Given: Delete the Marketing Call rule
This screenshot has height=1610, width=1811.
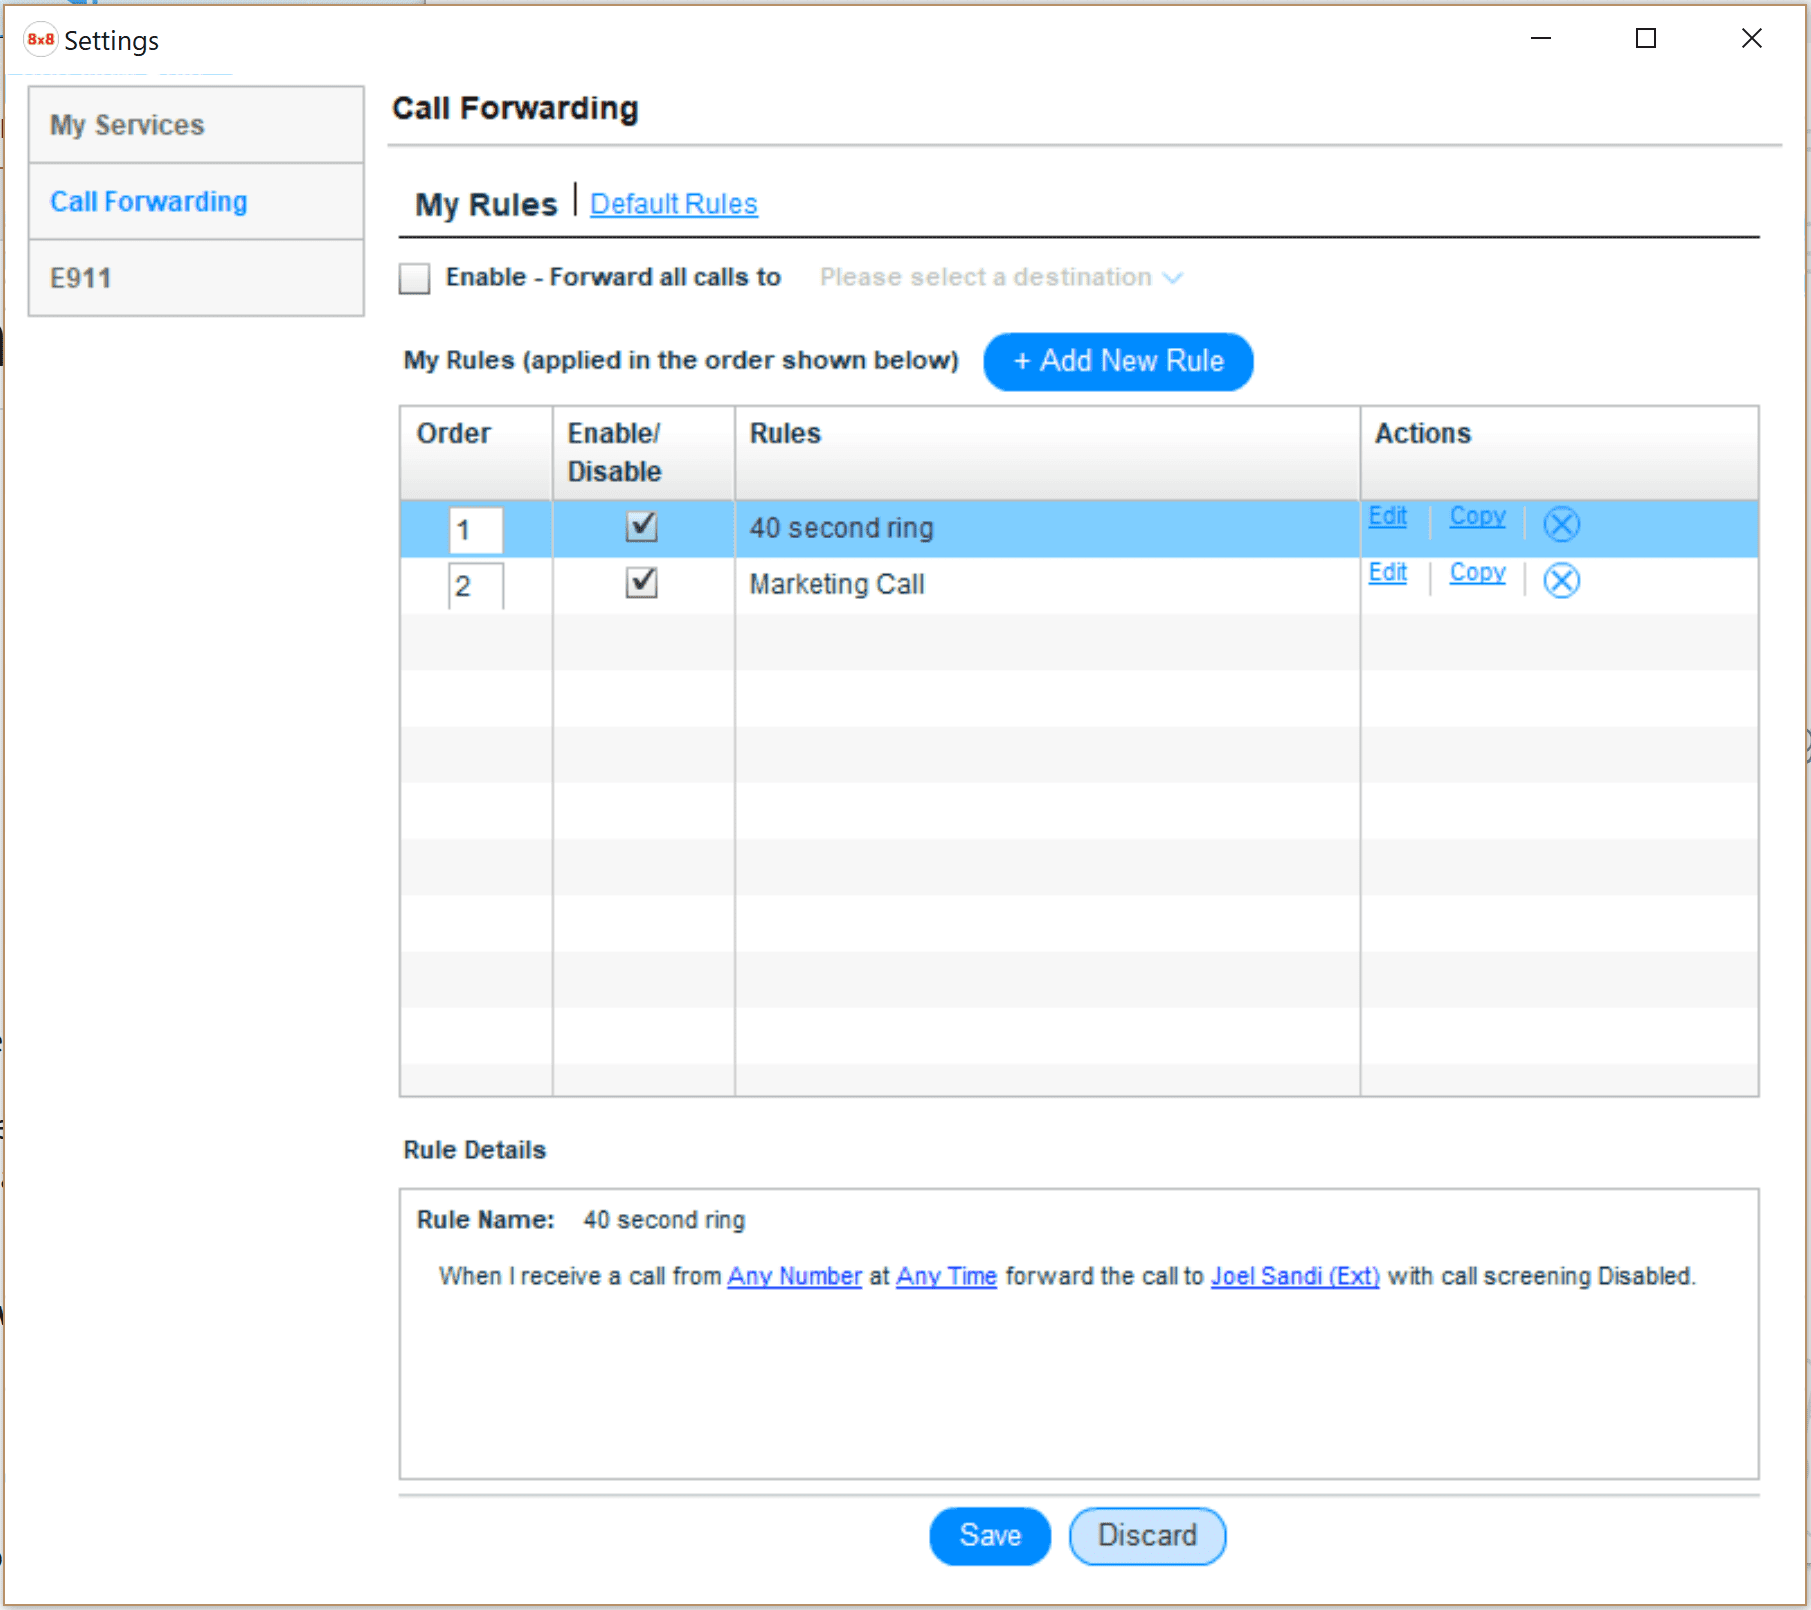Looking at the screenshot, I should click(1561, 580).
